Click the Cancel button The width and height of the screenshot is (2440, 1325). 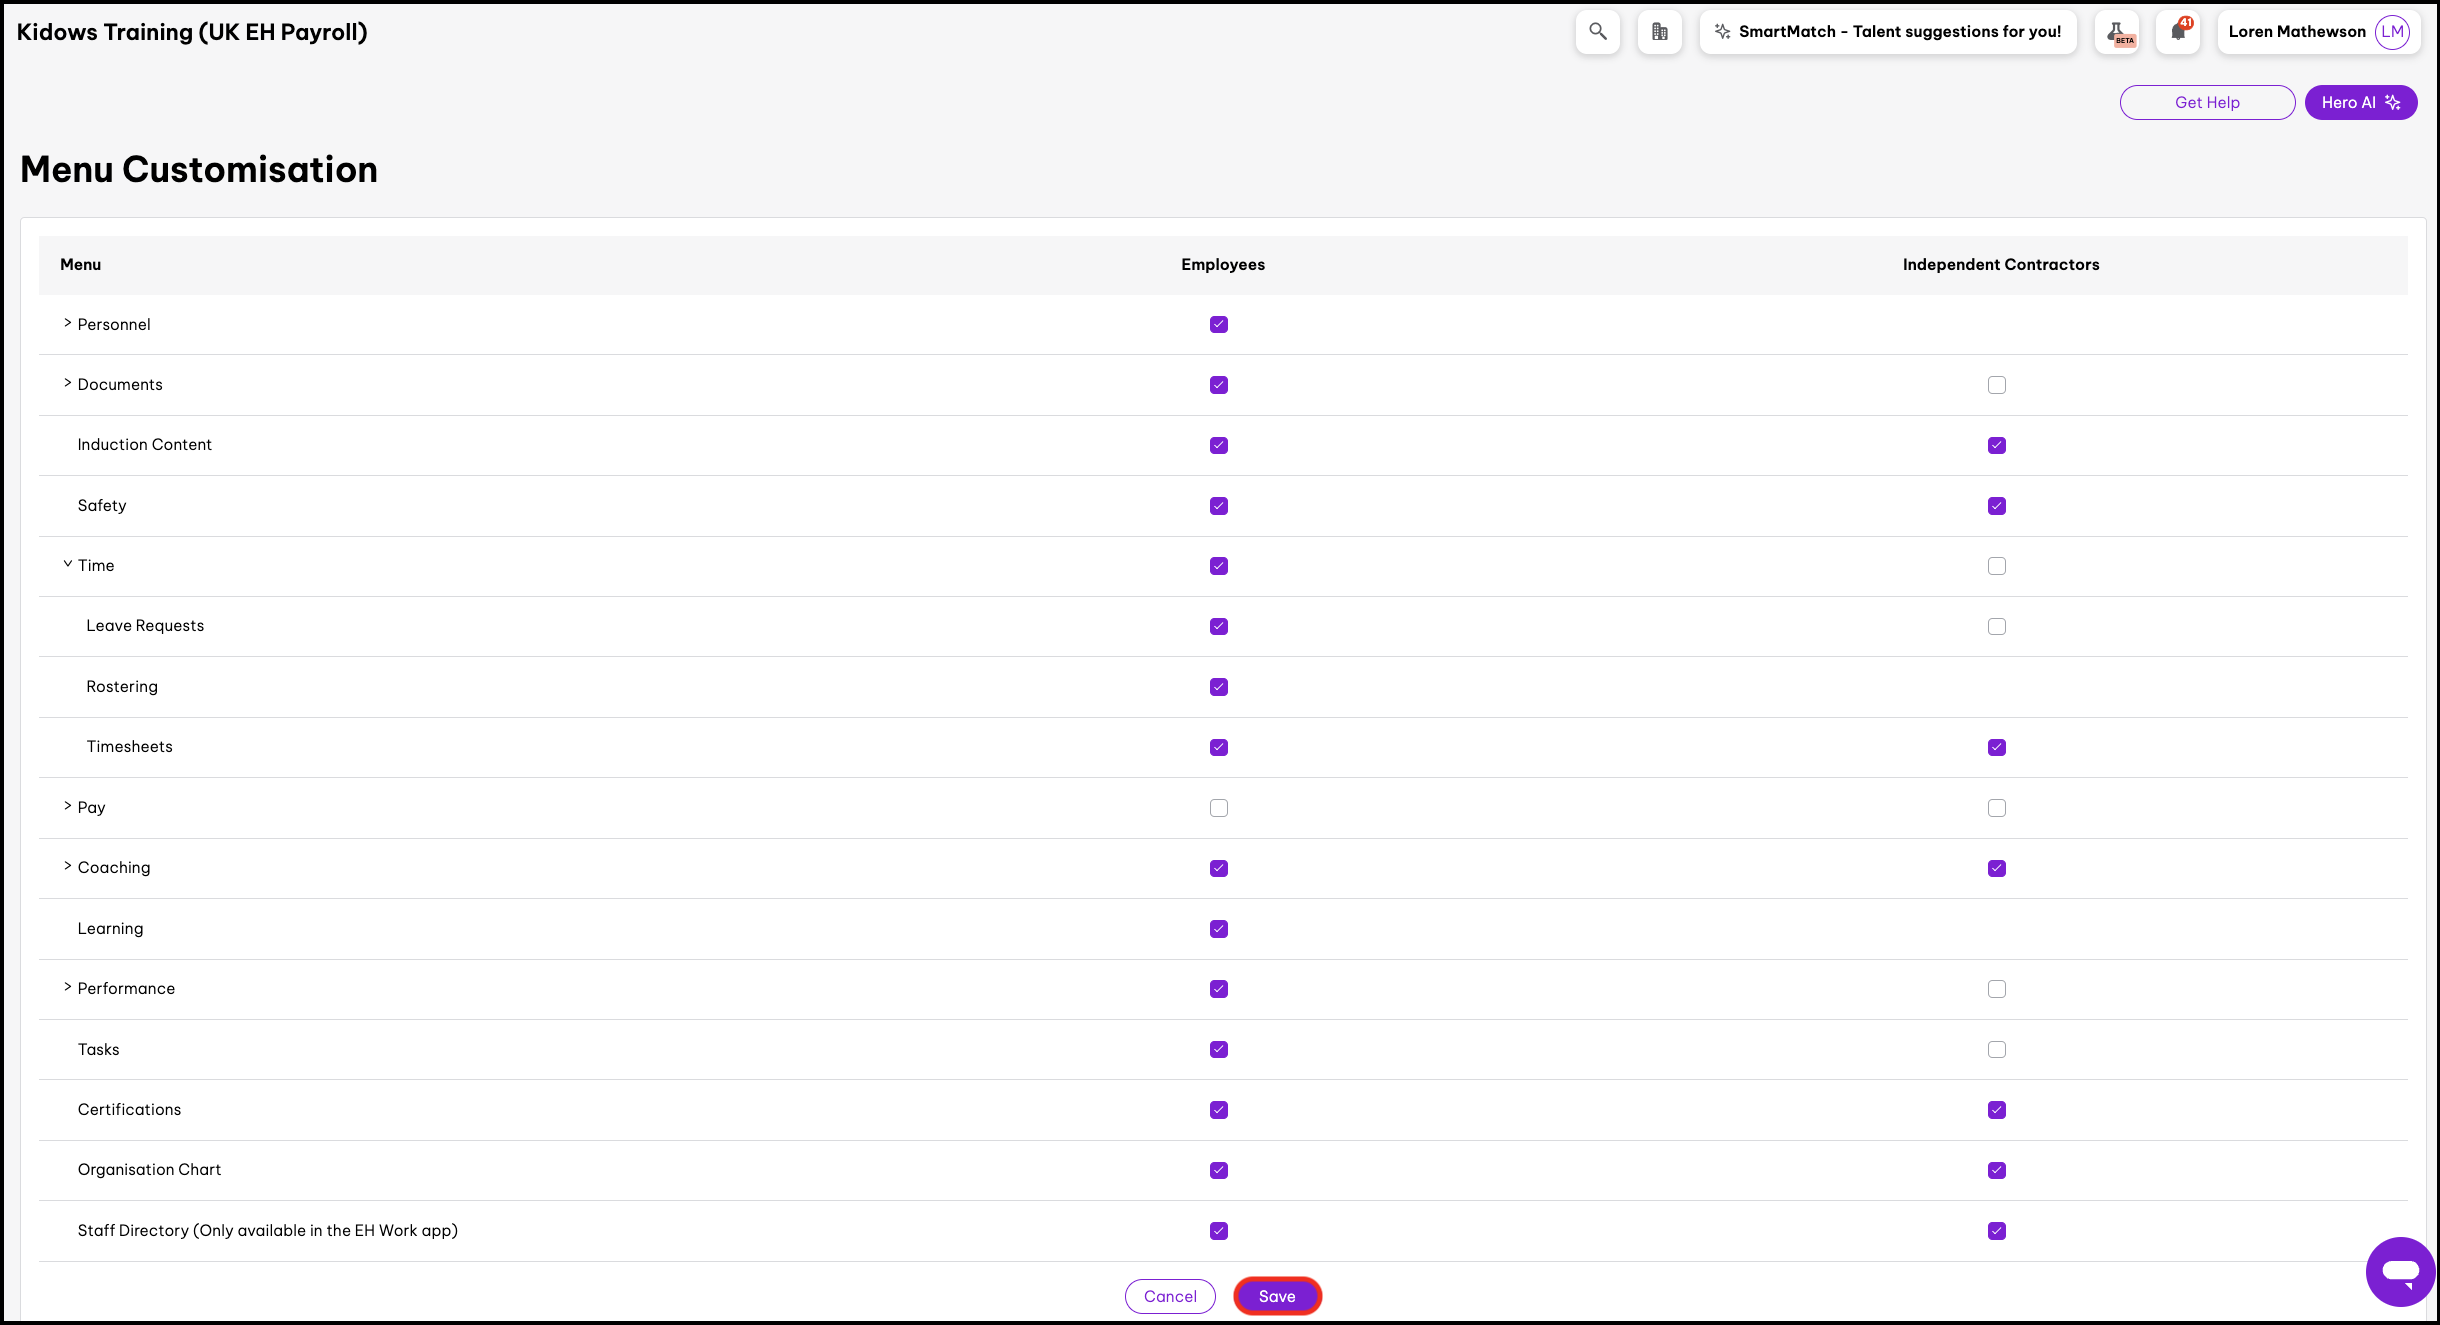1170,1296
